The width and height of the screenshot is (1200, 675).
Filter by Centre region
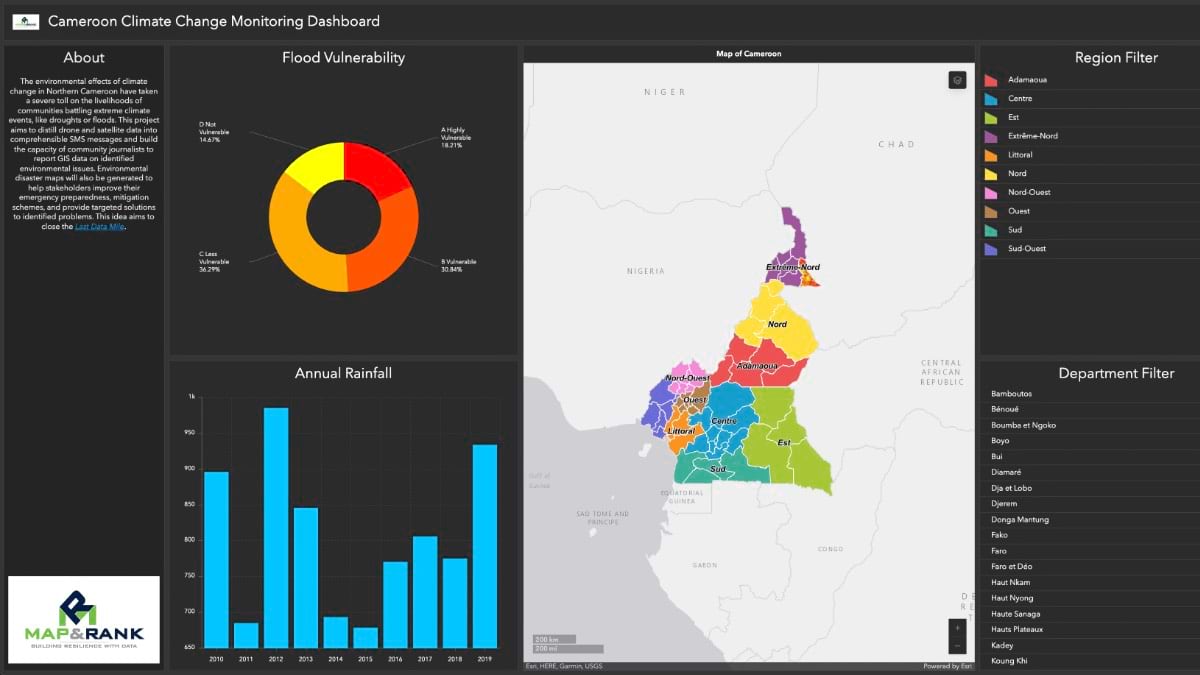[x=1088, y=98]
